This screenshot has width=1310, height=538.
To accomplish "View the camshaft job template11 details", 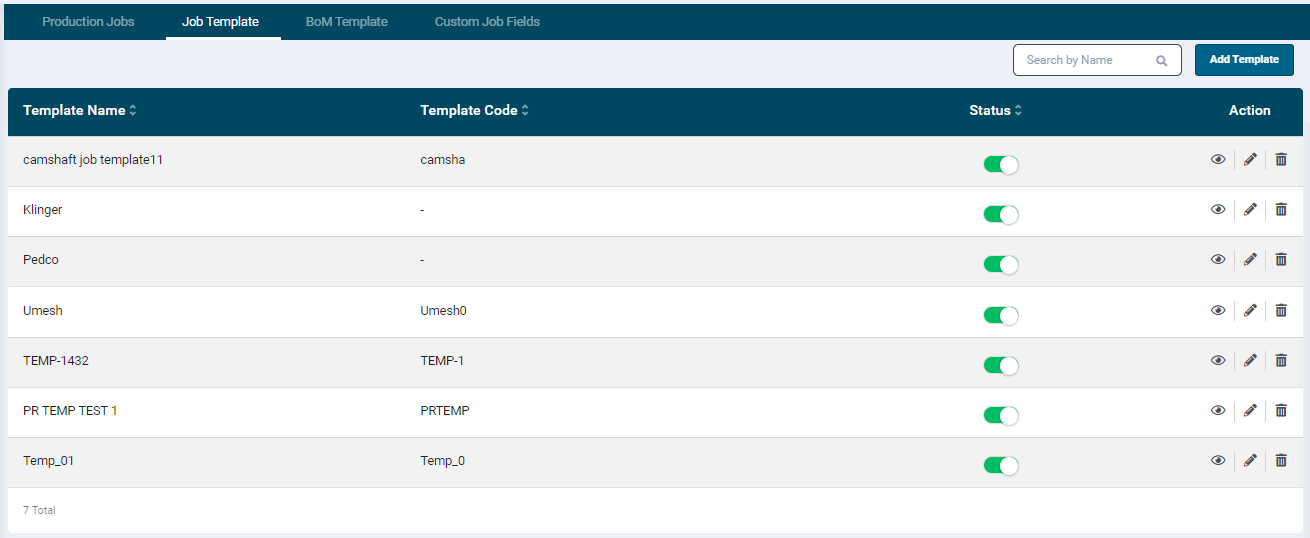I will (x=1218, y=159).
